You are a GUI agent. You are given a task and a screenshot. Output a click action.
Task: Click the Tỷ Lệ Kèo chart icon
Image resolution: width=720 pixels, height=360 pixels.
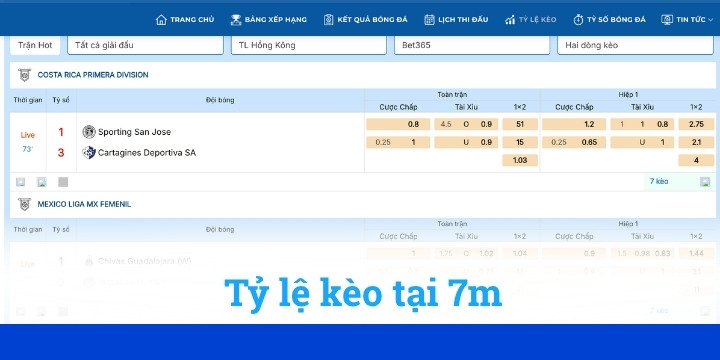click(510, 20)
